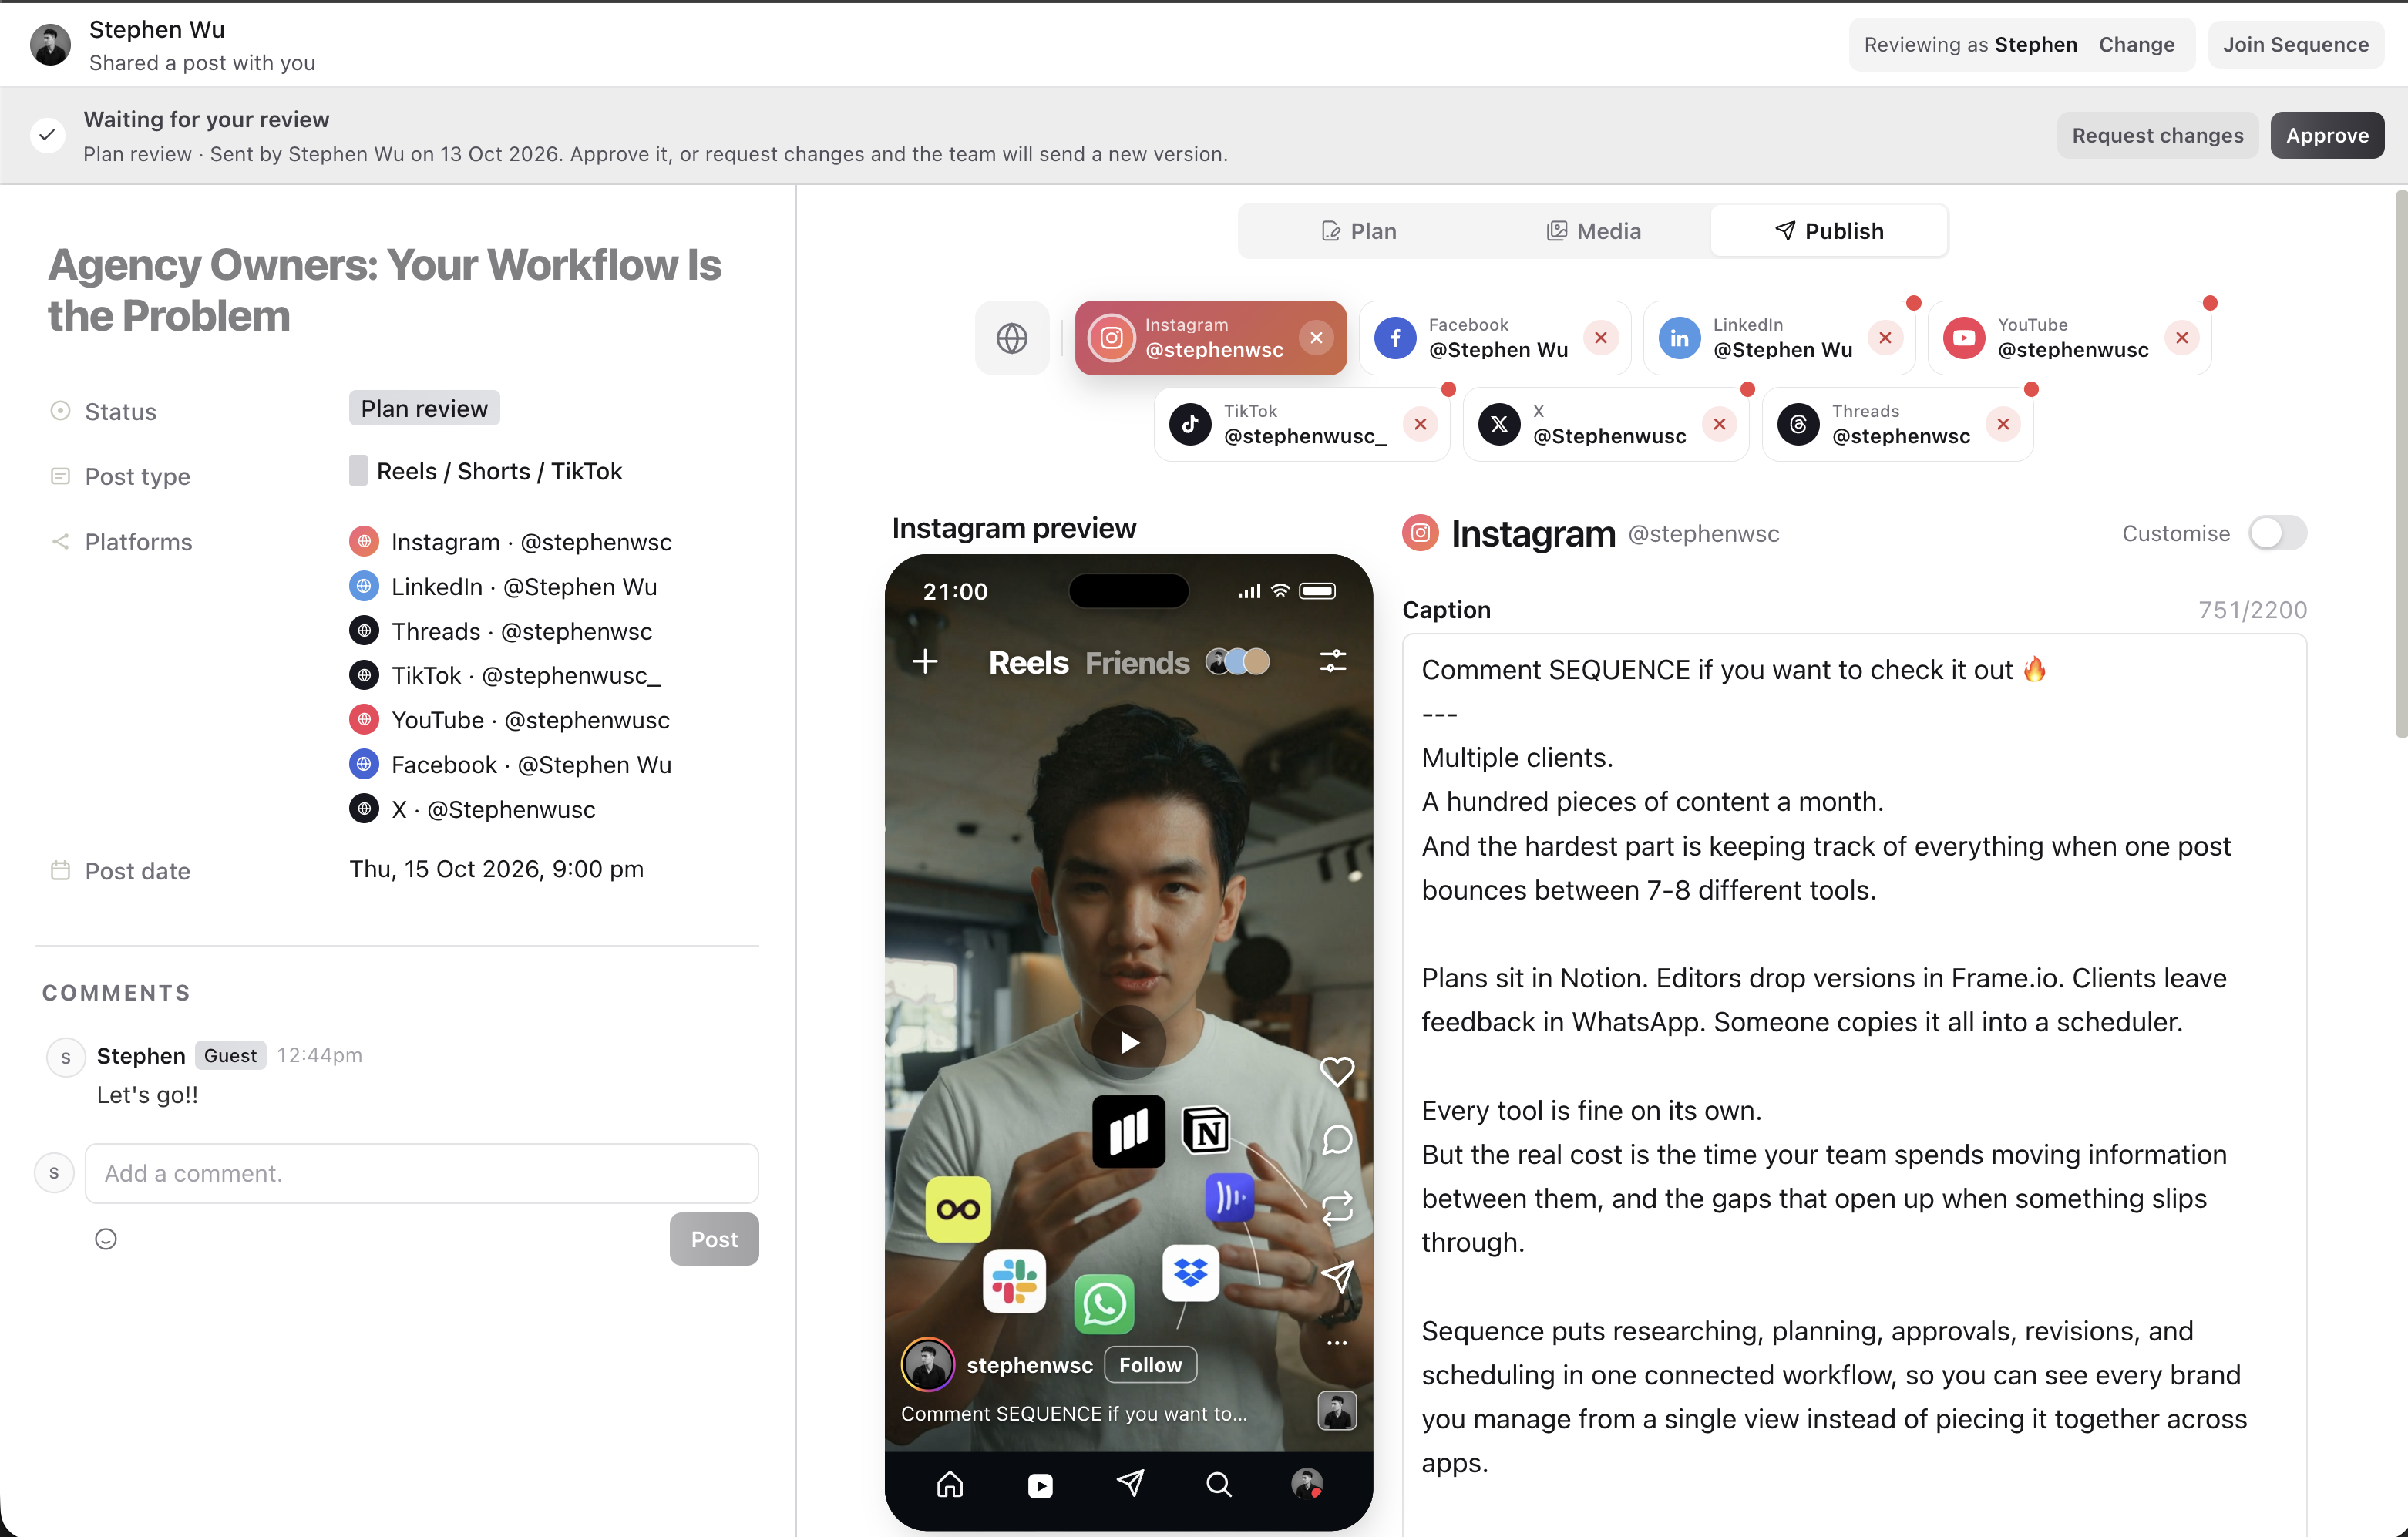Click the Post comment button
Screen dimensions: 2408x1537
[714, 1239]
